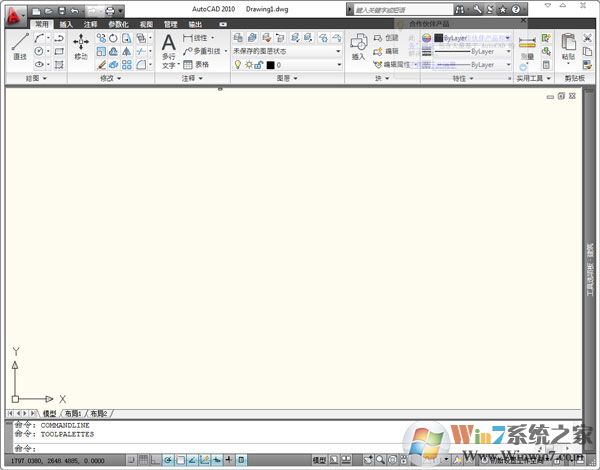Toggle Snap mode in status bar
Image resolution: width=600 pixels, height=470 pixels.
click(131, 460)
